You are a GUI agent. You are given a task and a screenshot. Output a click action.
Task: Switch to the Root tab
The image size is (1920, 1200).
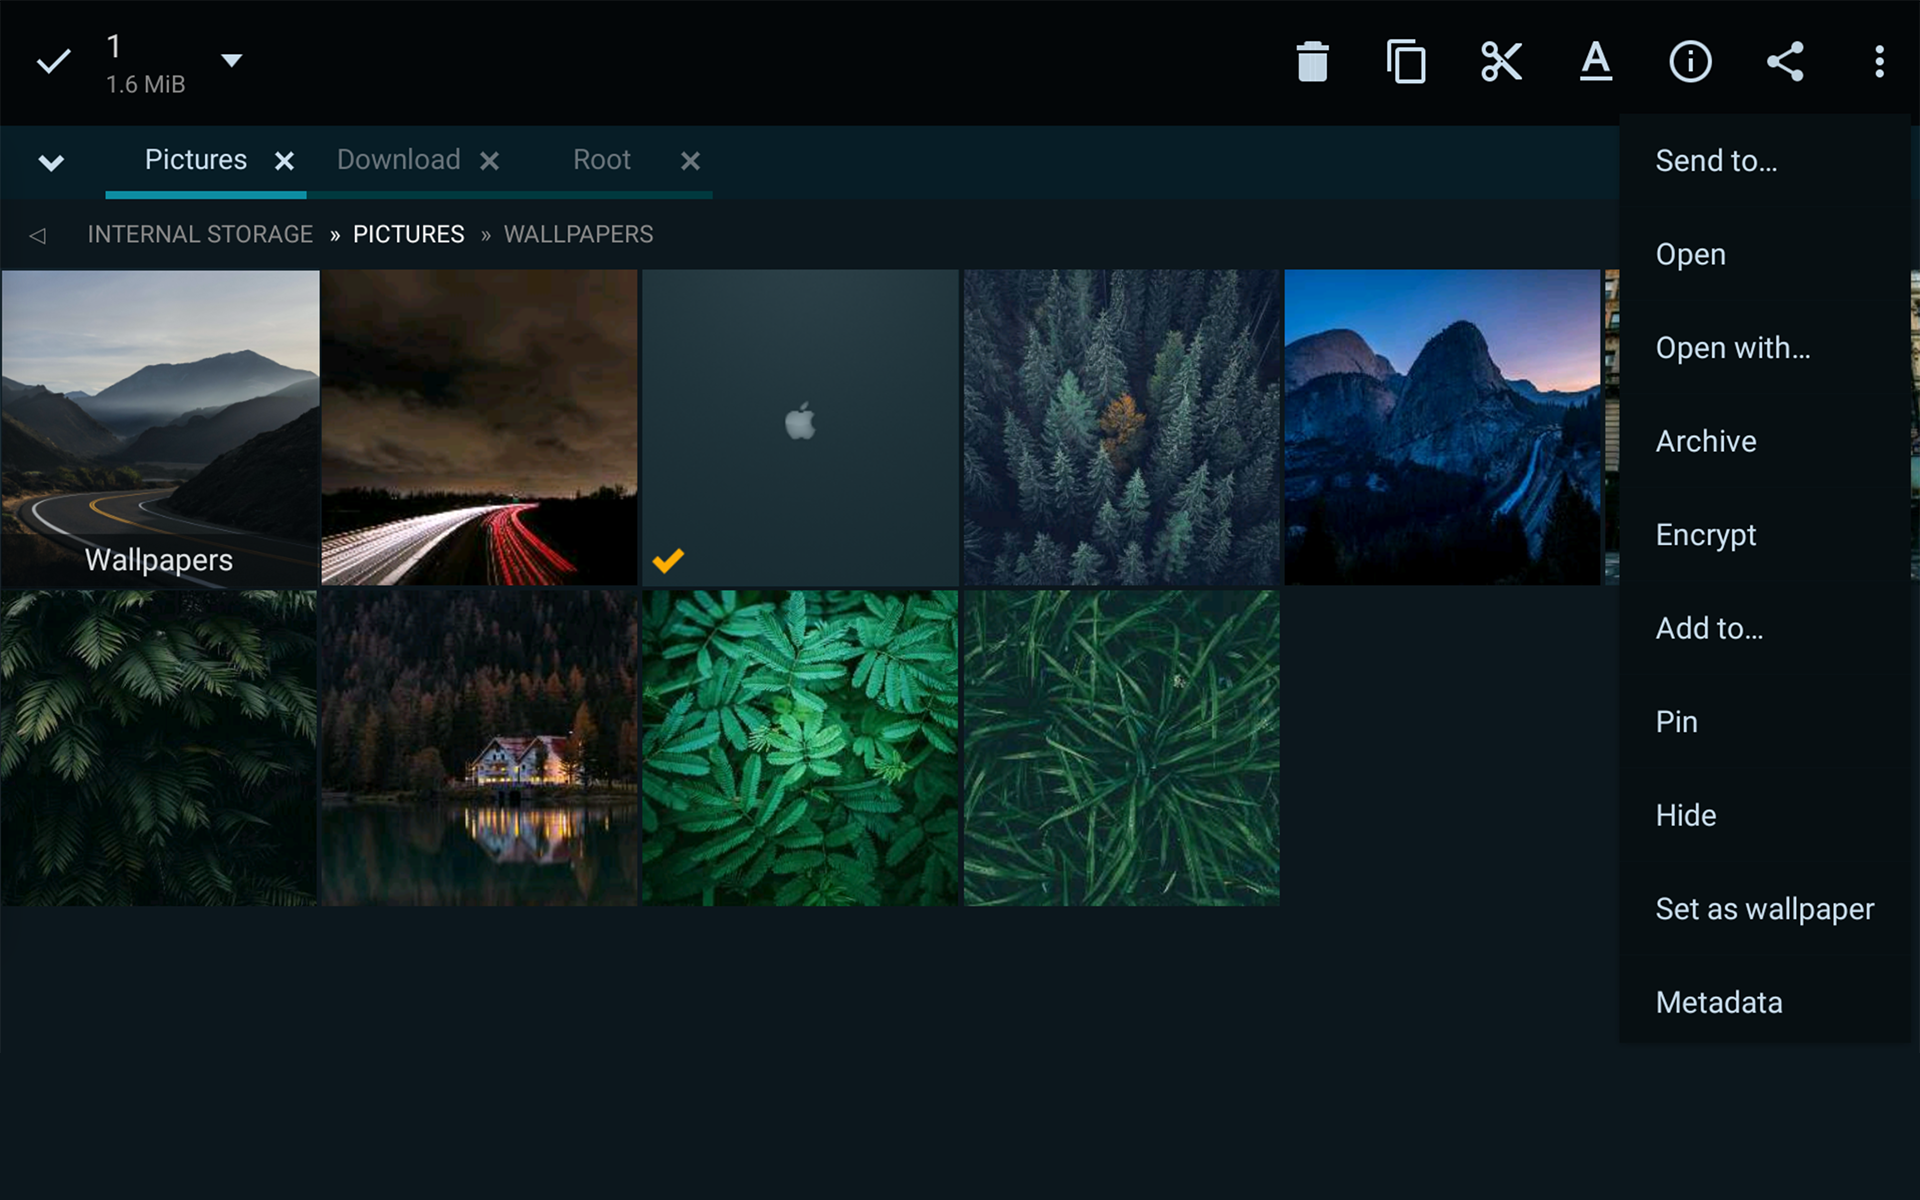601,160
